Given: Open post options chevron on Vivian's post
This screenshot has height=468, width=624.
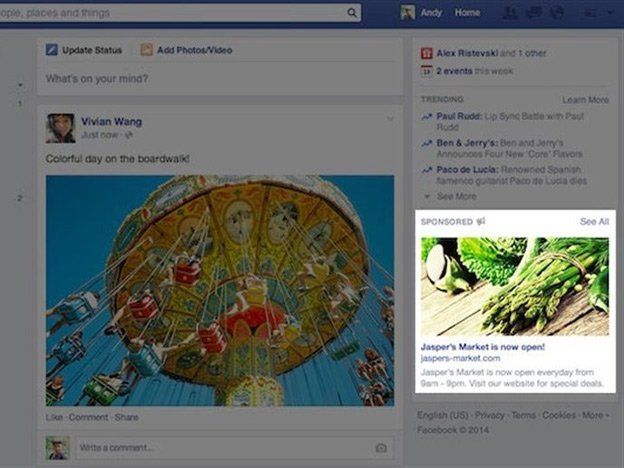Looking at the screenshot, I should click(390, 118).
